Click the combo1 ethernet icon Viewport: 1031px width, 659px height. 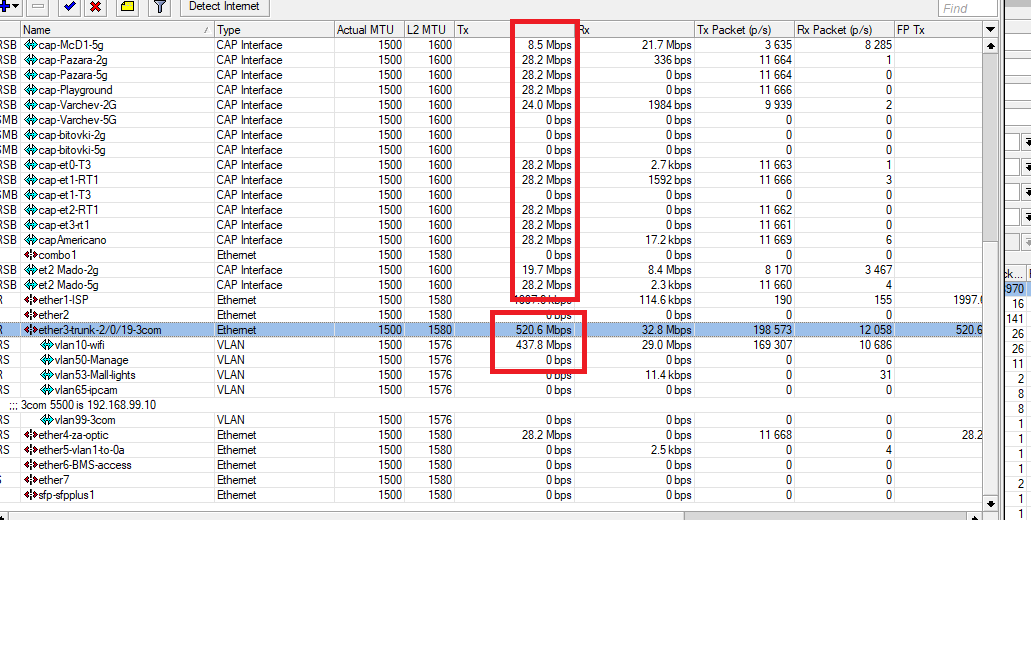(30, 255)
